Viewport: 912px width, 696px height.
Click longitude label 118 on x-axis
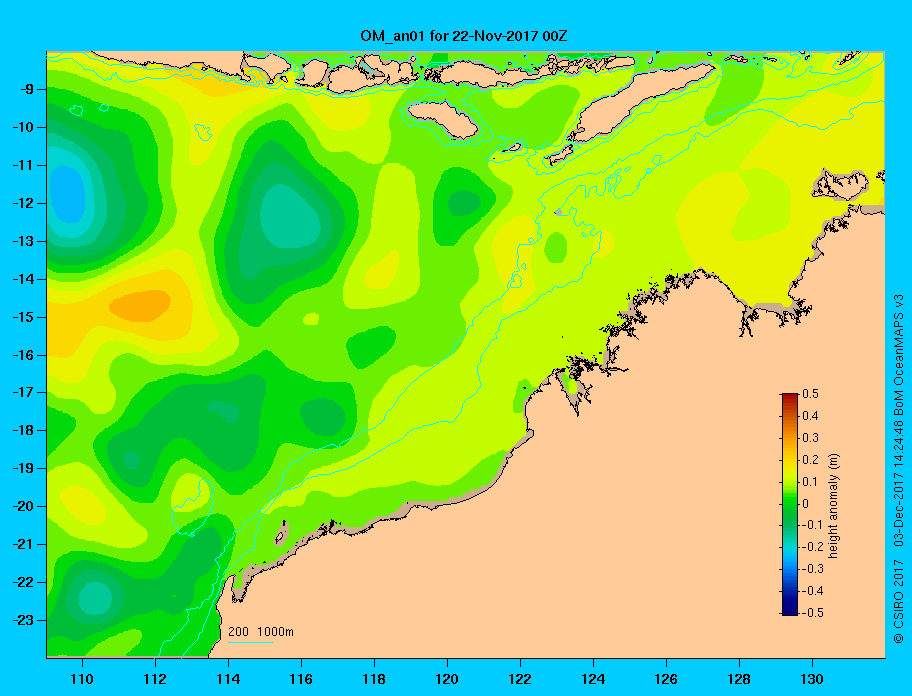coord(374,679)
